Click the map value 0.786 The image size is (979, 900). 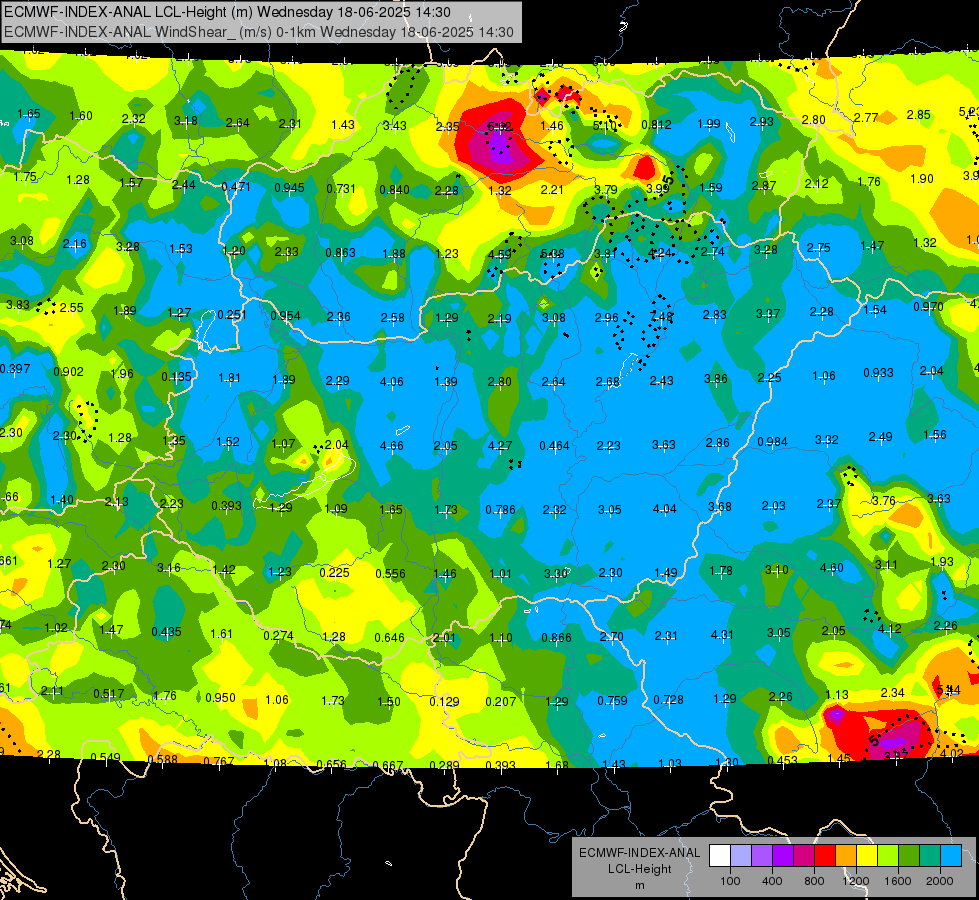coord(501,510)
